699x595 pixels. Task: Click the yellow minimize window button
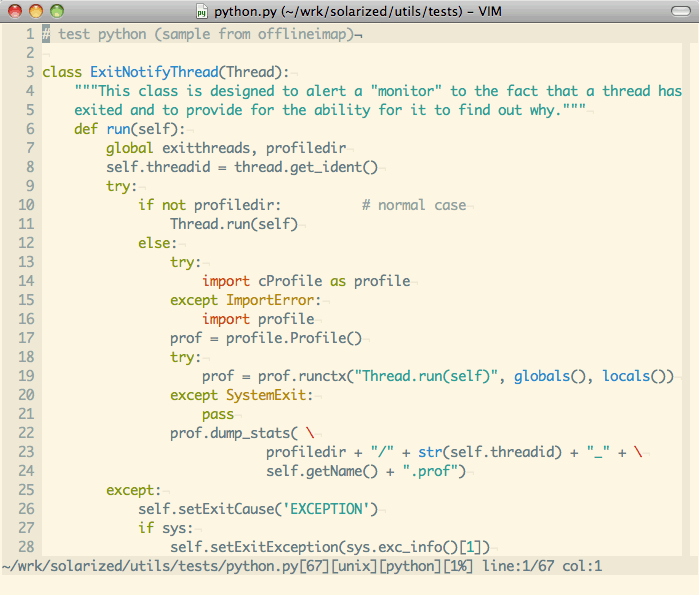37,12
